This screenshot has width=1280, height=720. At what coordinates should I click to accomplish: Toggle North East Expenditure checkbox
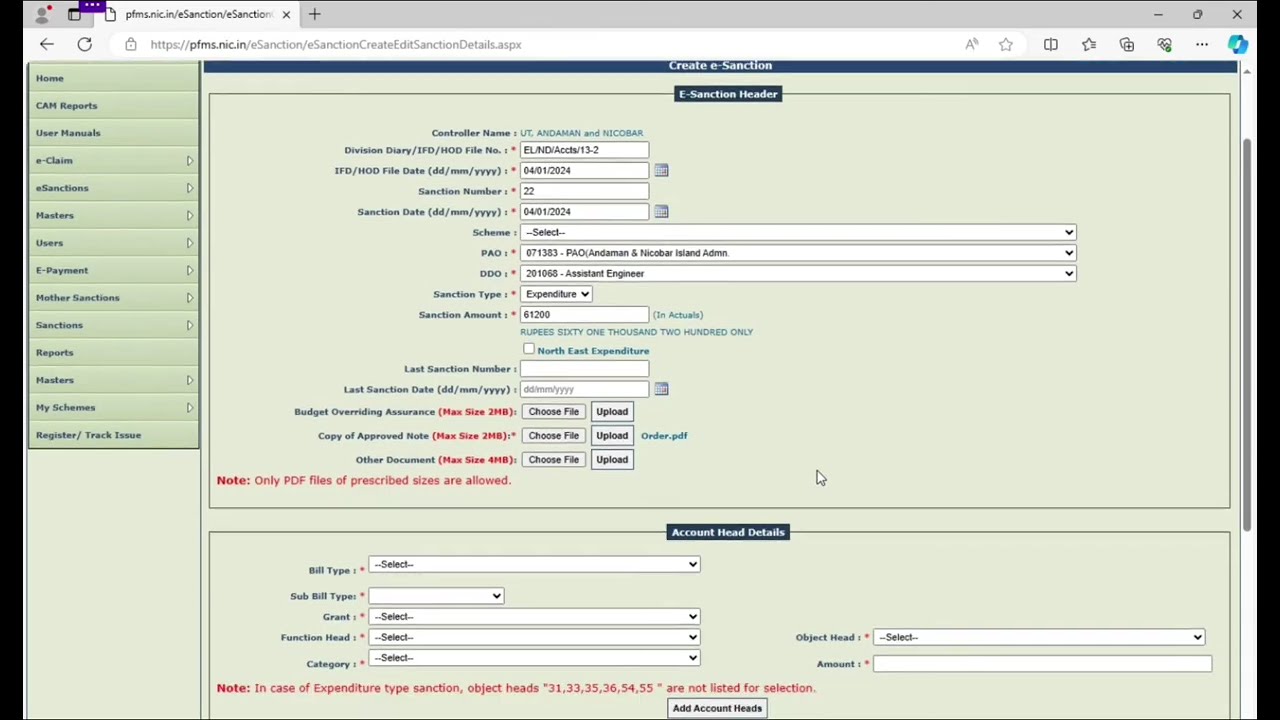click(528, 349)
